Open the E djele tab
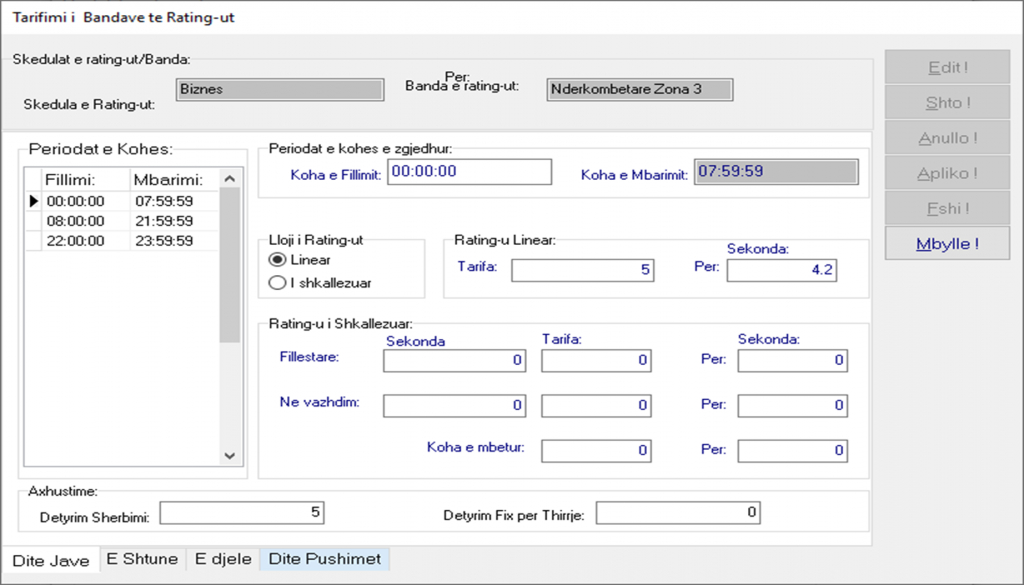 223,559
